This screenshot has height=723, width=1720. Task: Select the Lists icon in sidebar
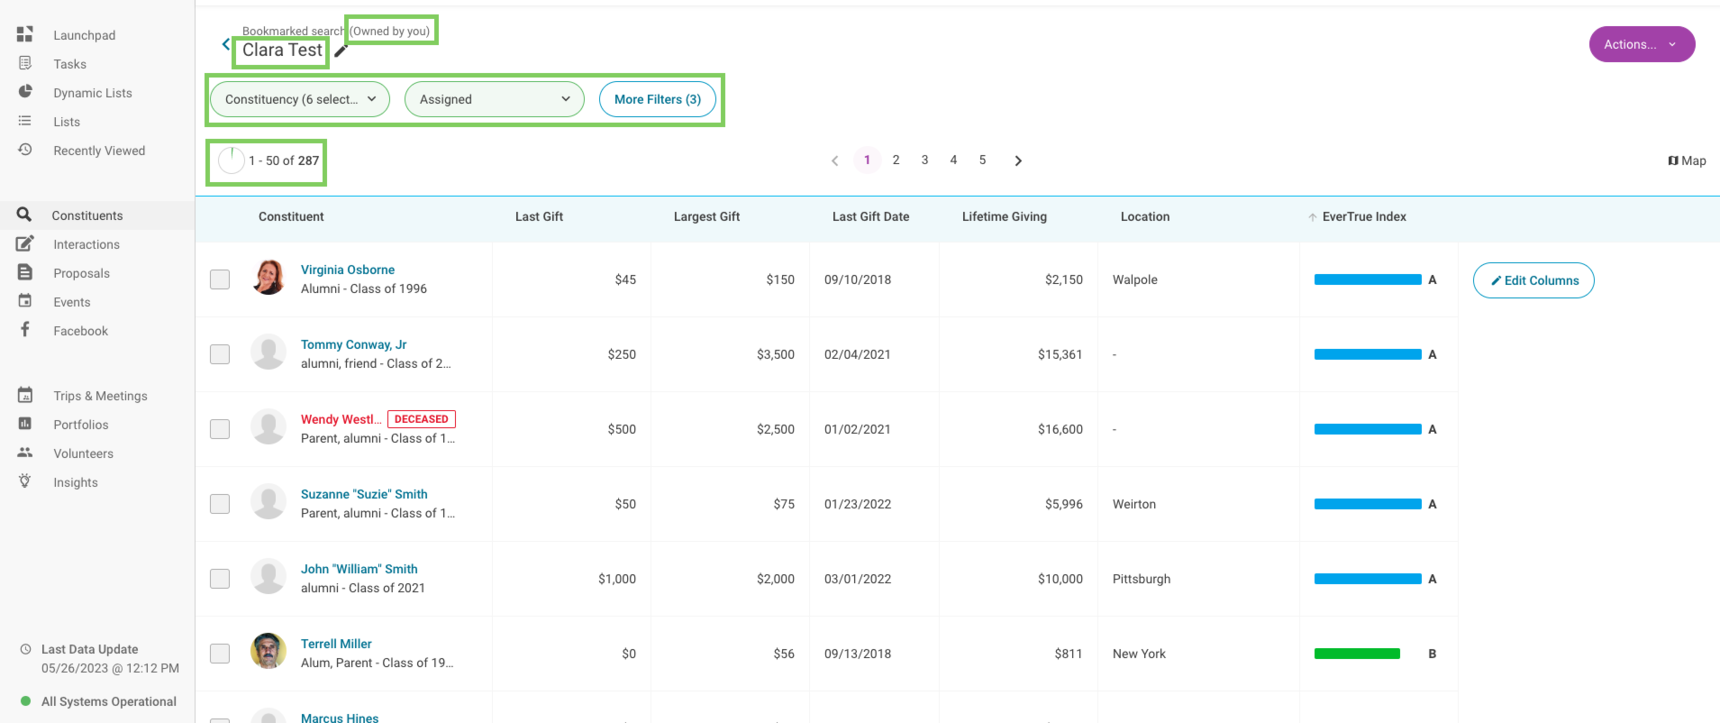coord(25,121)
